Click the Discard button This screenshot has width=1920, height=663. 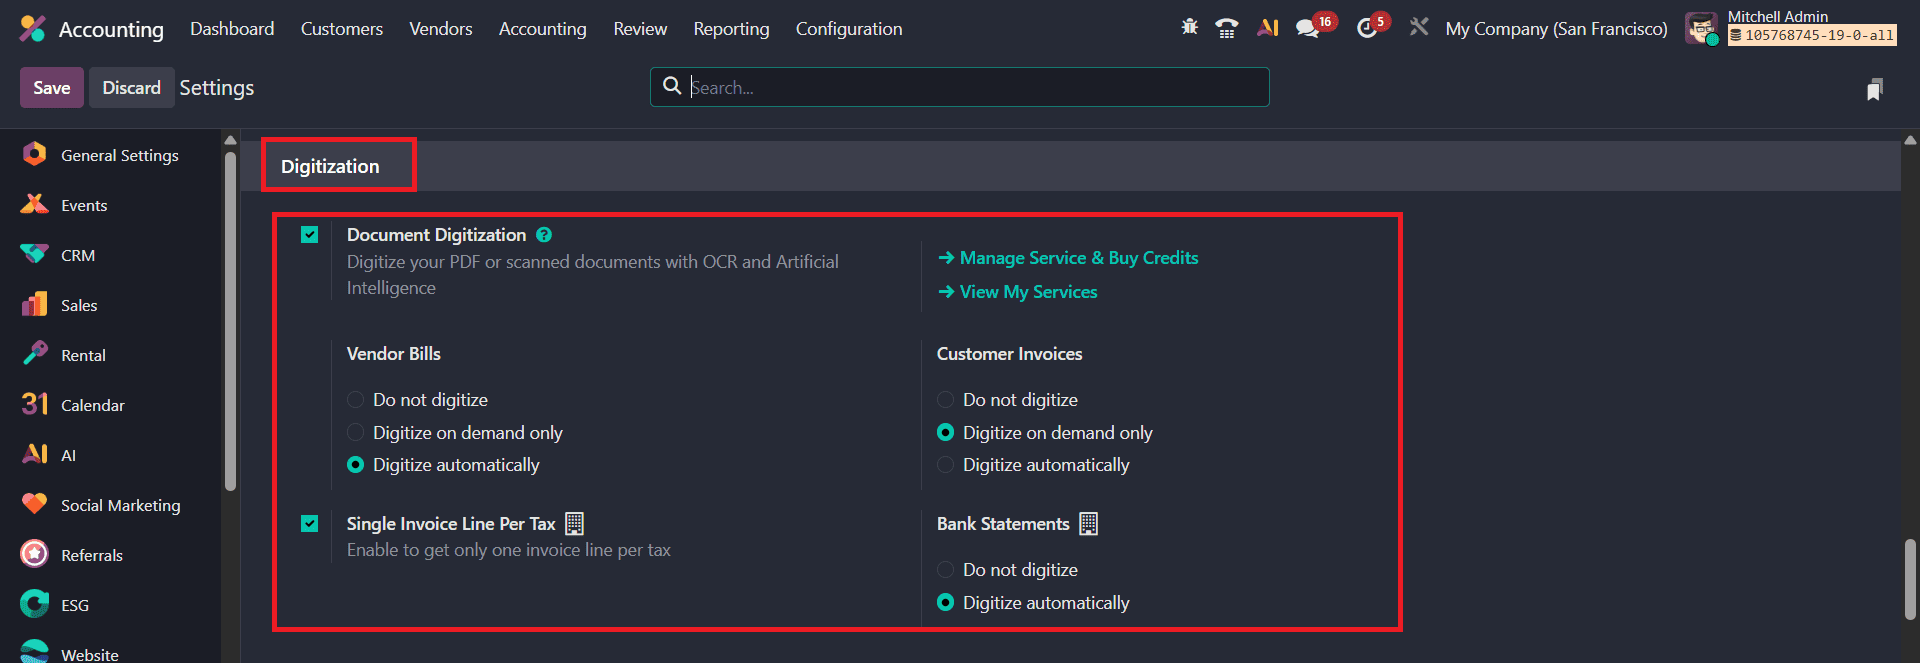coord(131,88)
